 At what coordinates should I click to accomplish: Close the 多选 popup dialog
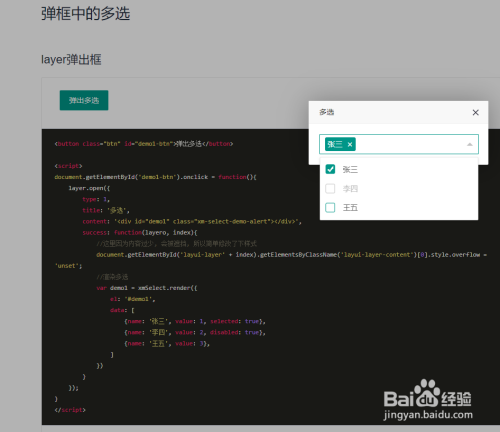[476, 113]
